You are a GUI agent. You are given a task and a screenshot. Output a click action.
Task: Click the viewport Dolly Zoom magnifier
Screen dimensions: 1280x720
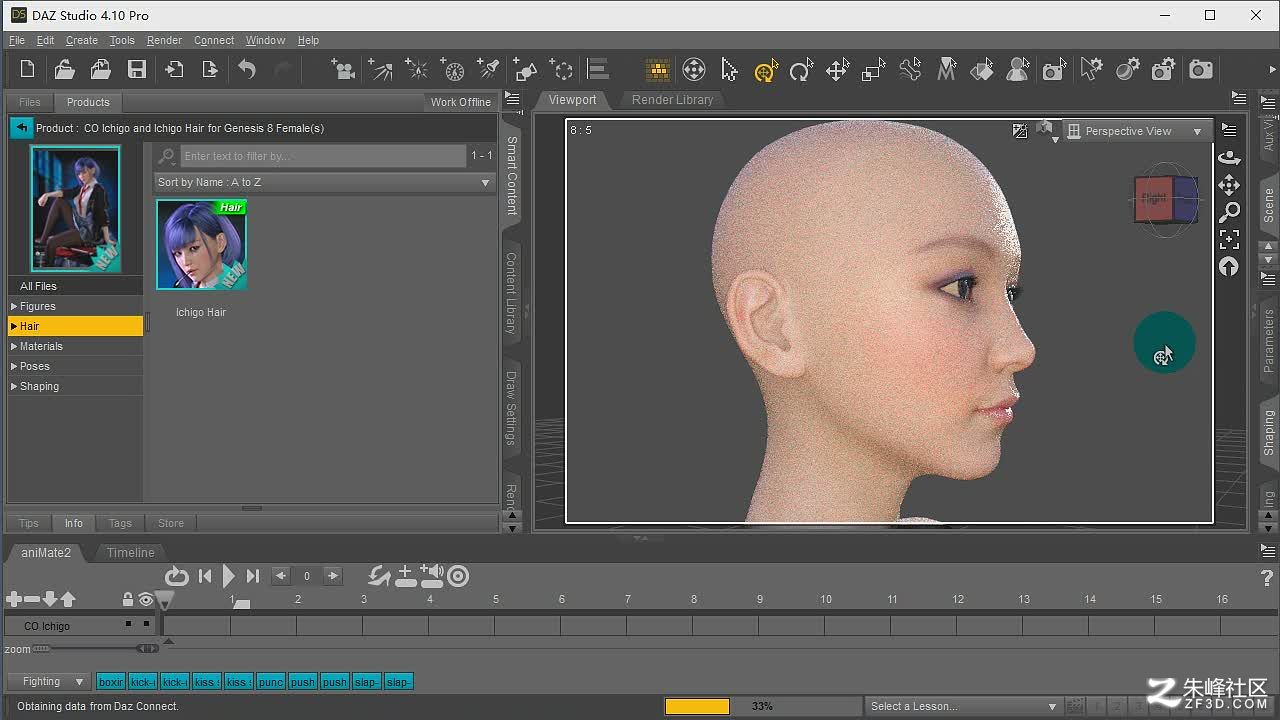click(x=1230, y=212)
